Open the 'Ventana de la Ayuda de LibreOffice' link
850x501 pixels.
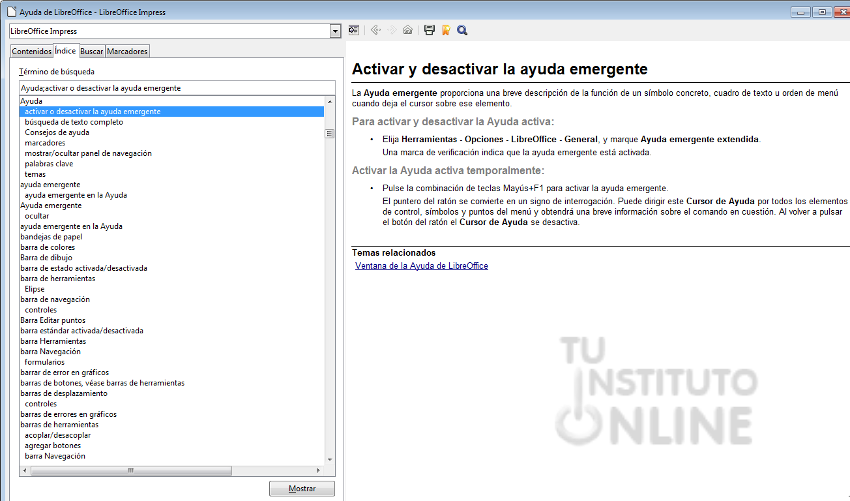[421, 266]
